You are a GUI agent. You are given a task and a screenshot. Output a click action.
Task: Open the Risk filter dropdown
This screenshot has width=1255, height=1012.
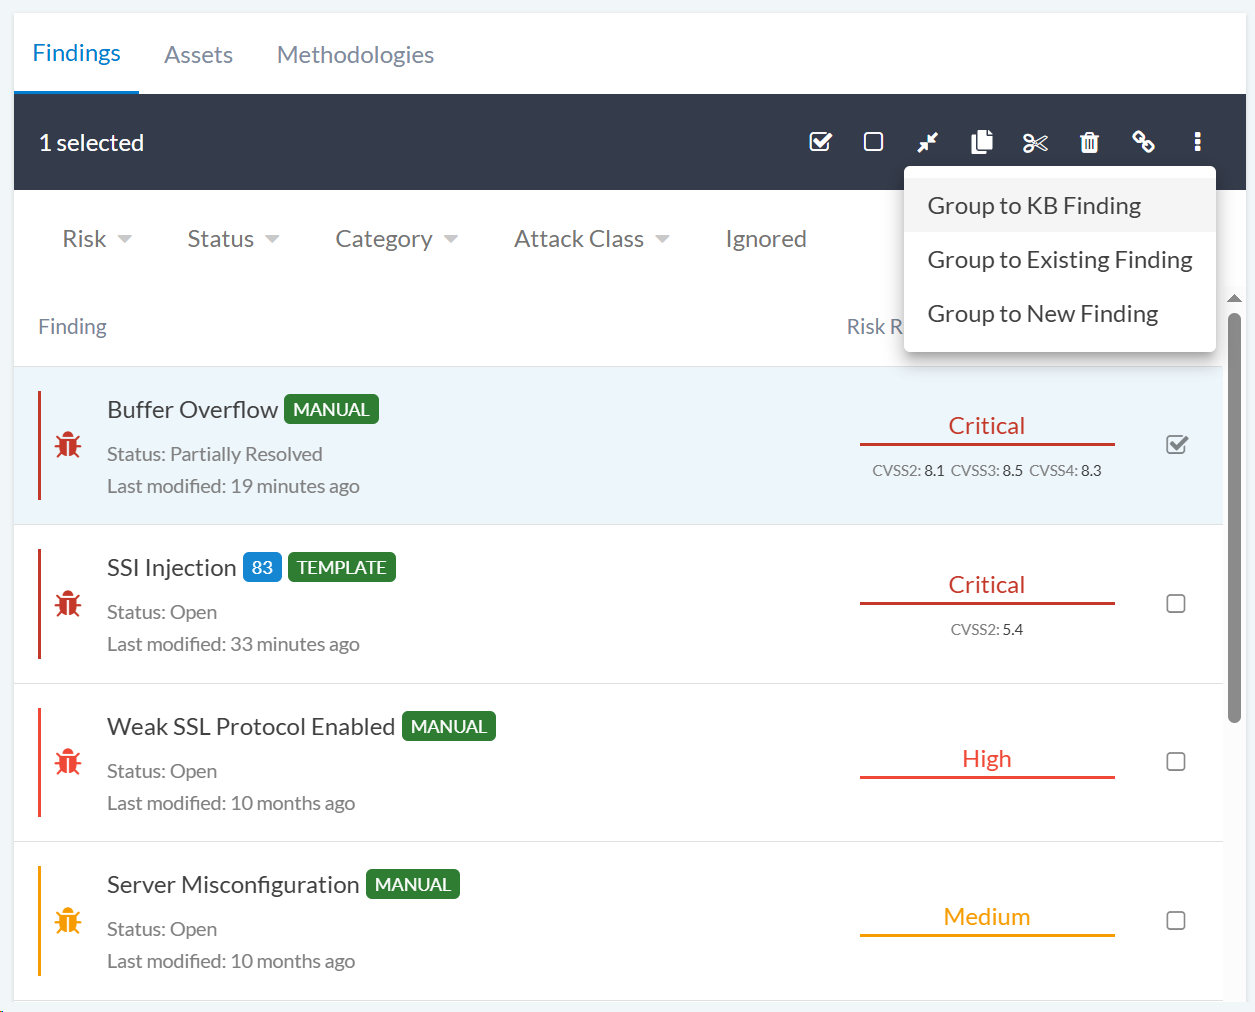(97, 239)
